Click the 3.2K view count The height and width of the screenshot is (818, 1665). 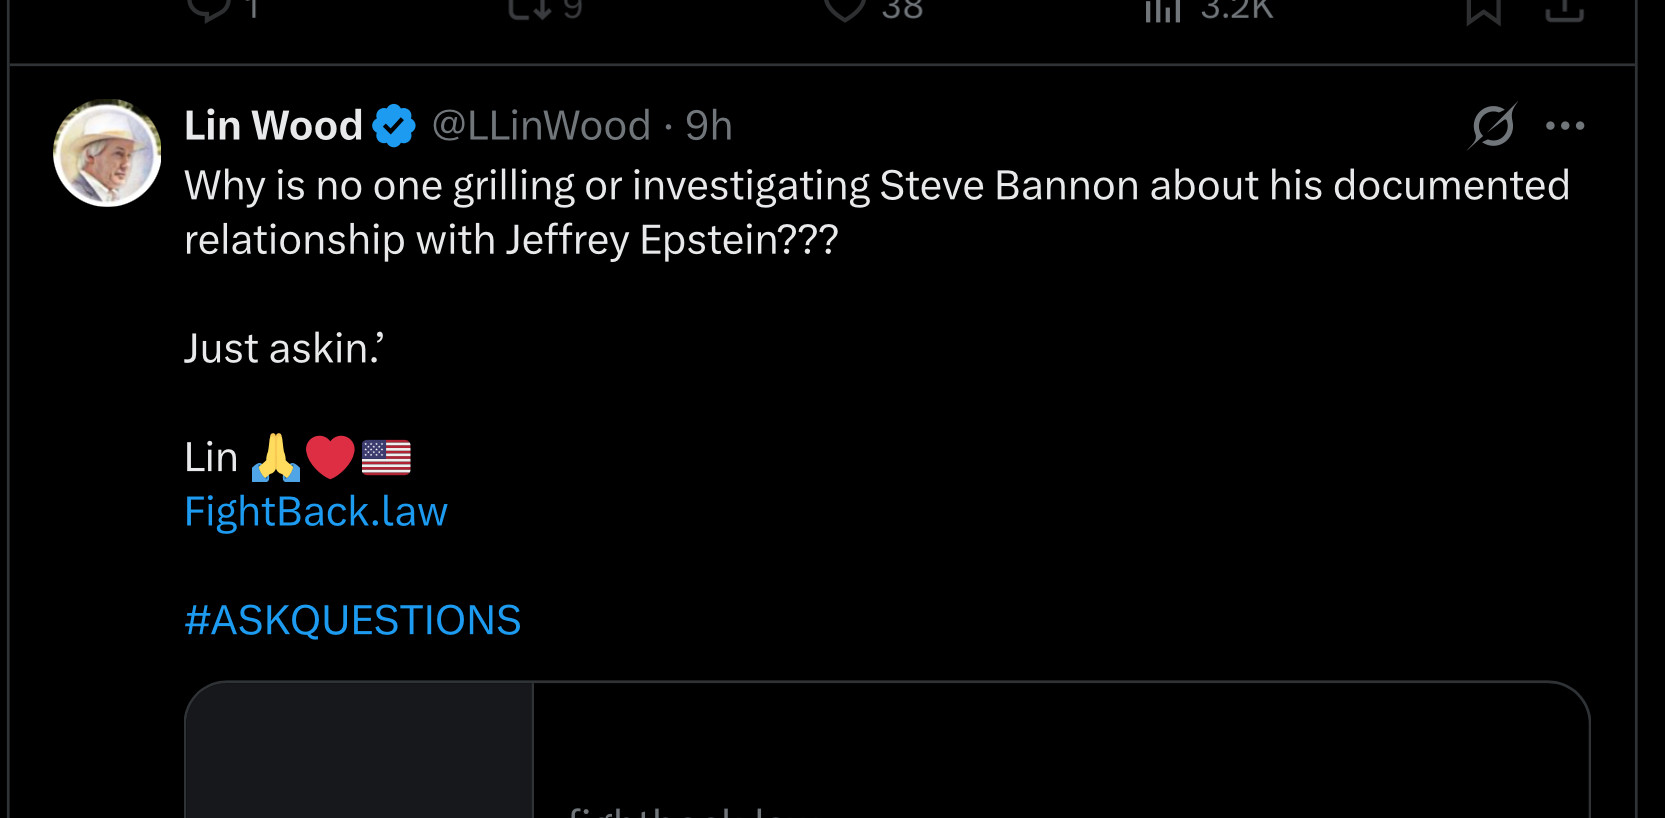coord(1237,9)
